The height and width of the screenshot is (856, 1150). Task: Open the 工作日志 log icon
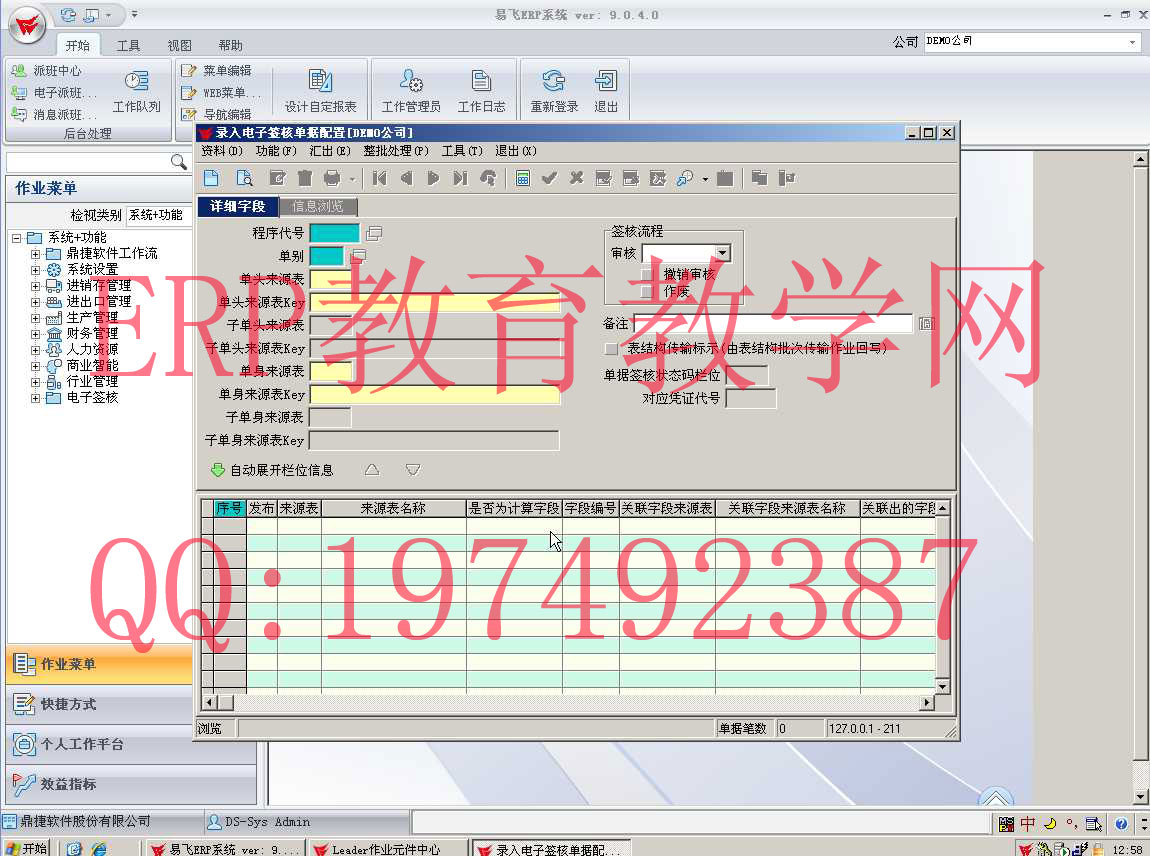[481, 91]
